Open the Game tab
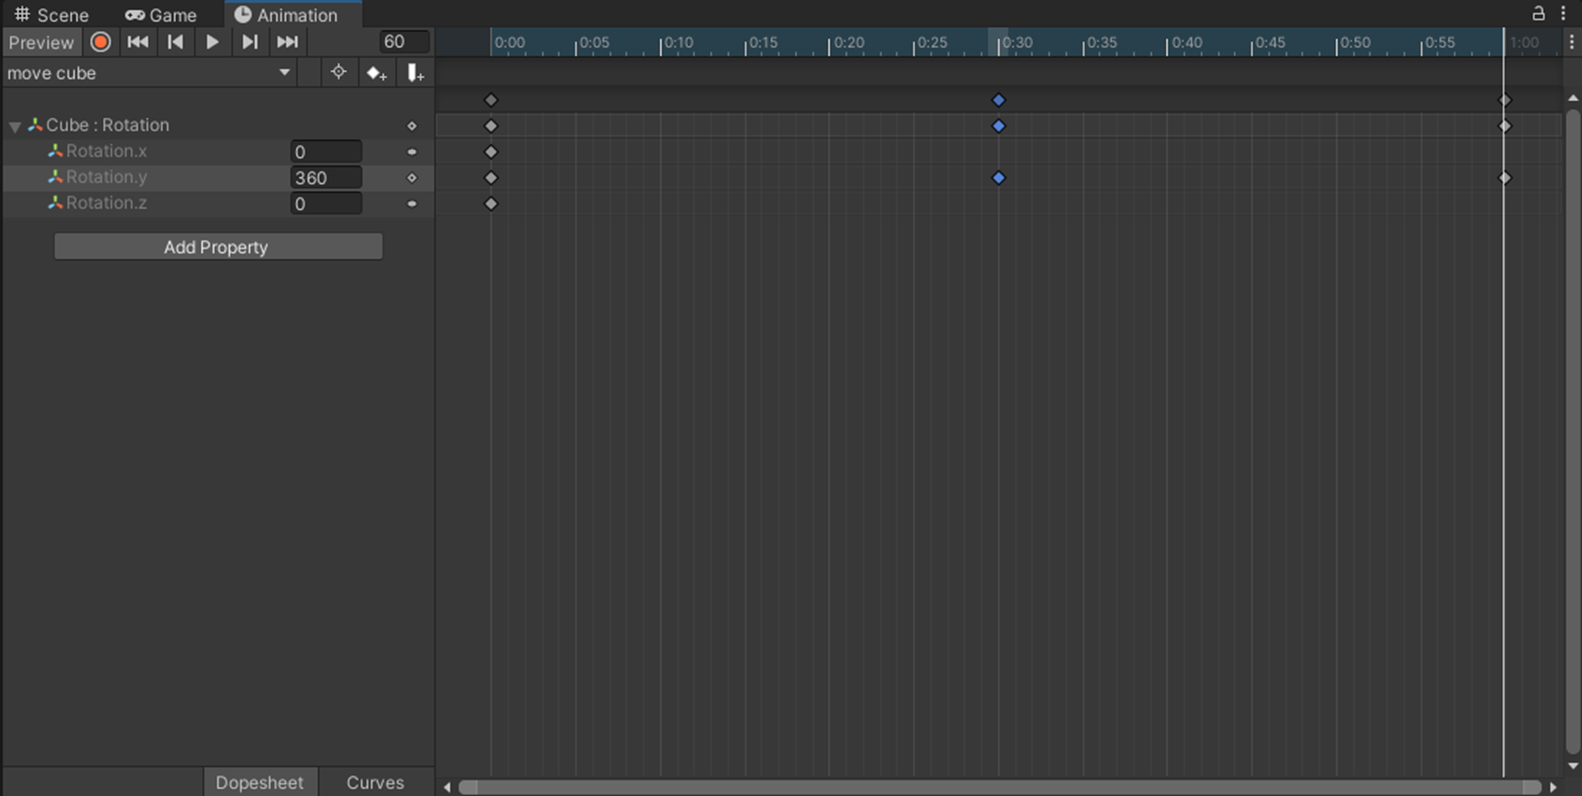 point(161,15)
